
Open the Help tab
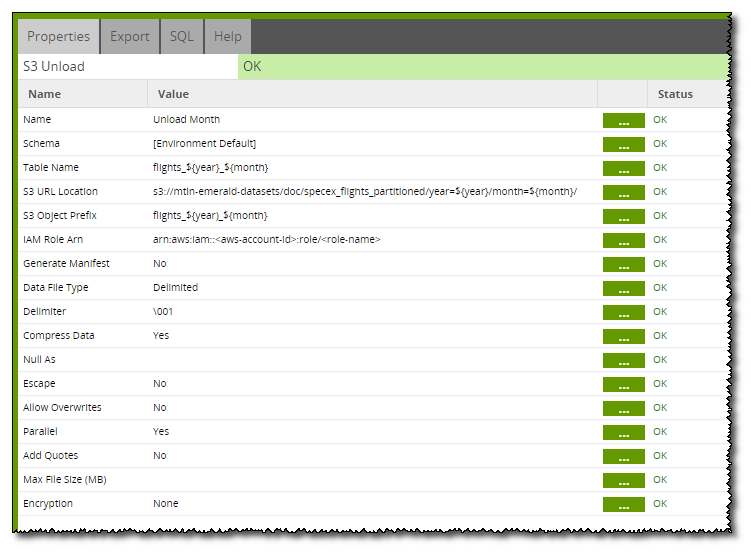[228, 36]
